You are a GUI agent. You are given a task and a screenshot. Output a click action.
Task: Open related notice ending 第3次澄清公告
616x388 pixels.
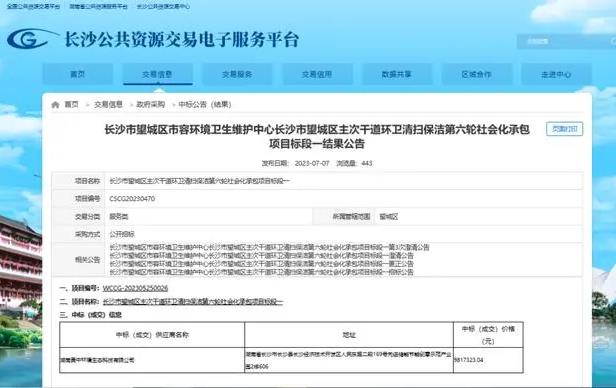point(269,247)
